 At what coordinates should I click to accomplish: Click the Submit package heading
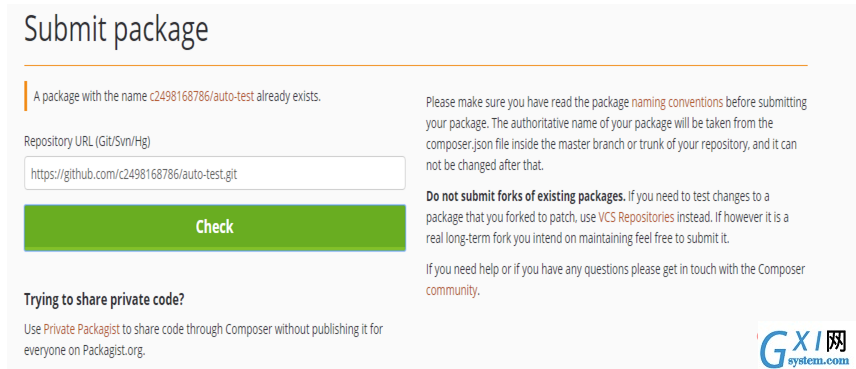(x=116, y=29)
